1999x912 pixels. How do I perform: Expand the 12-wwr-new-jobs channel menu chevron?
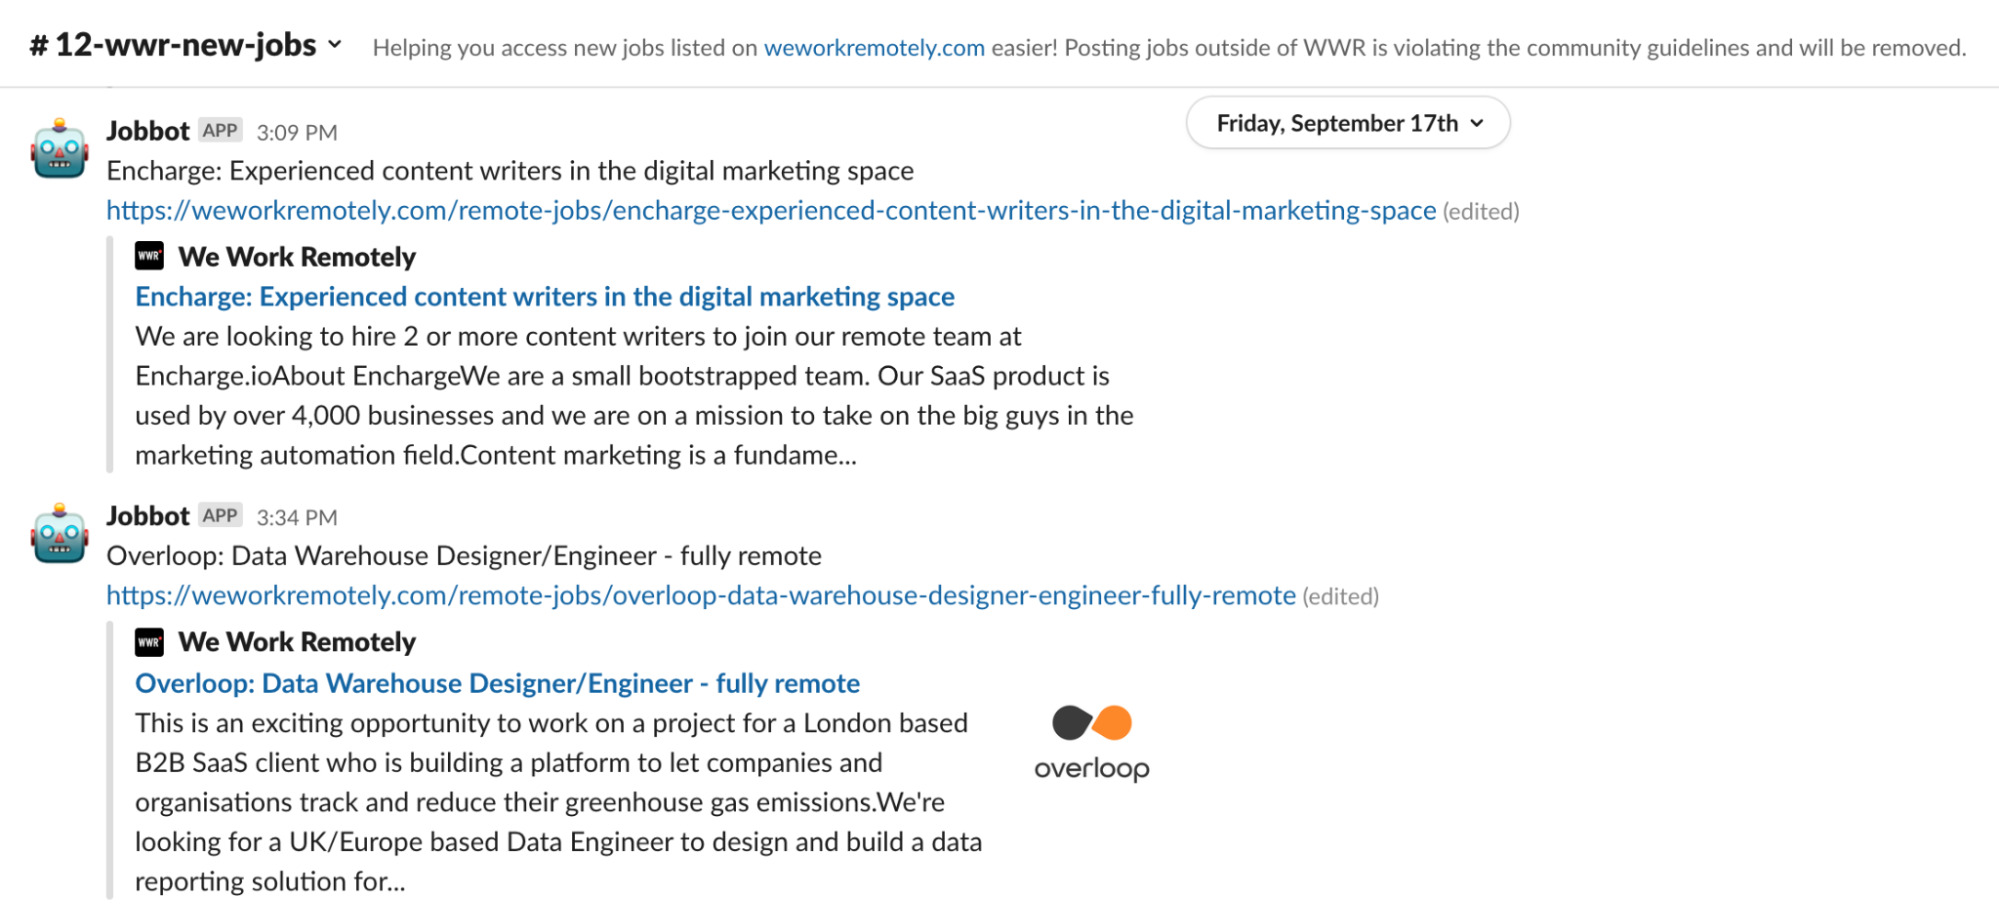[335, 45]
